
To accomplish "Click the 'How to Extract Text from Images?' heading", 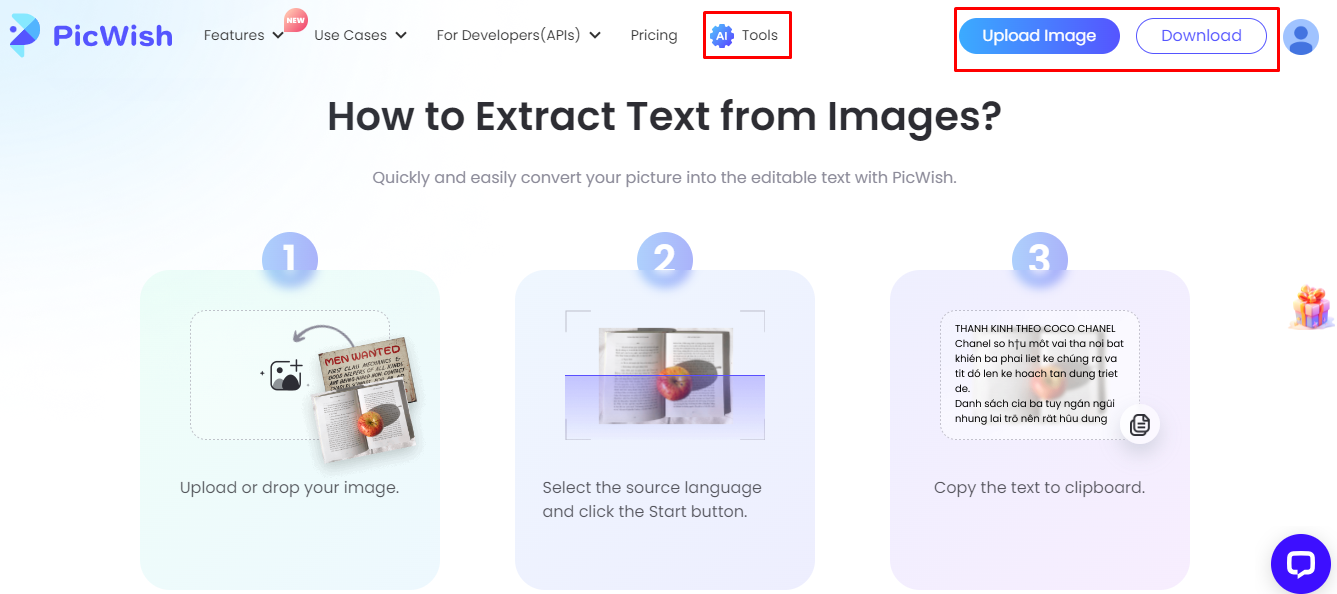I will 664,117.
